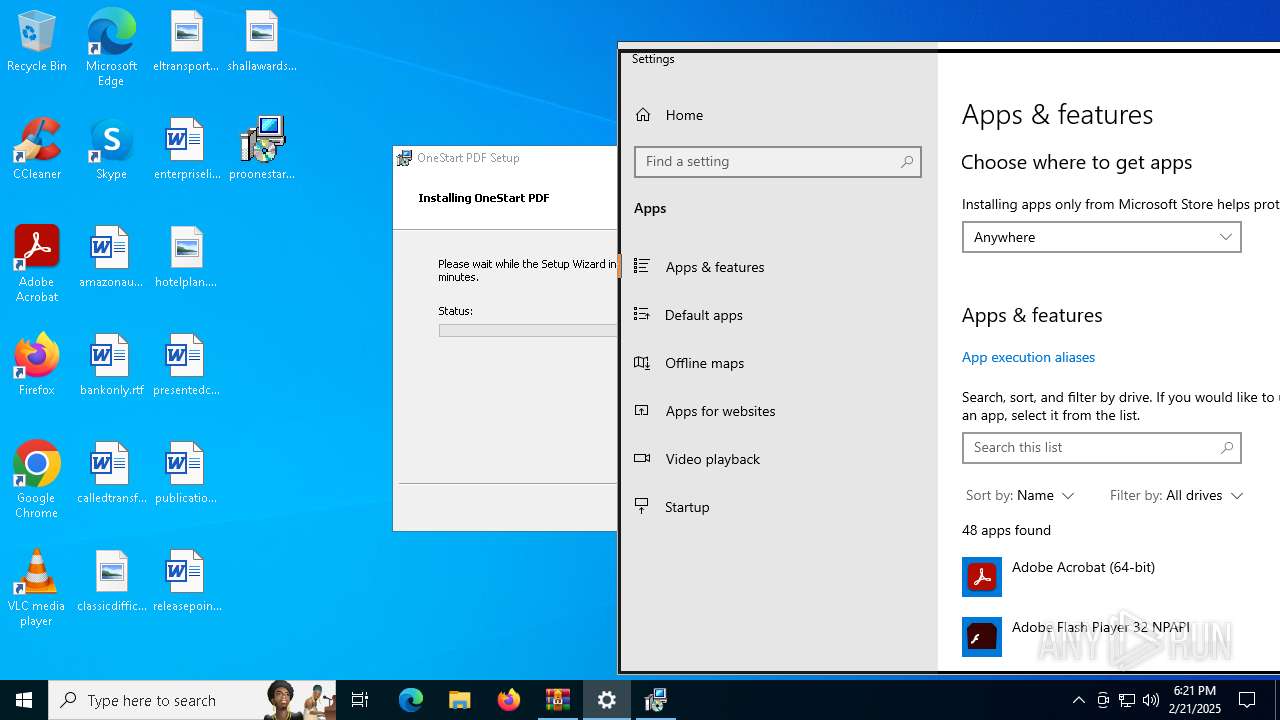
Task: Select Adobe Acrobat (64-bit) app entry
Action: (x=1120, y=576)
